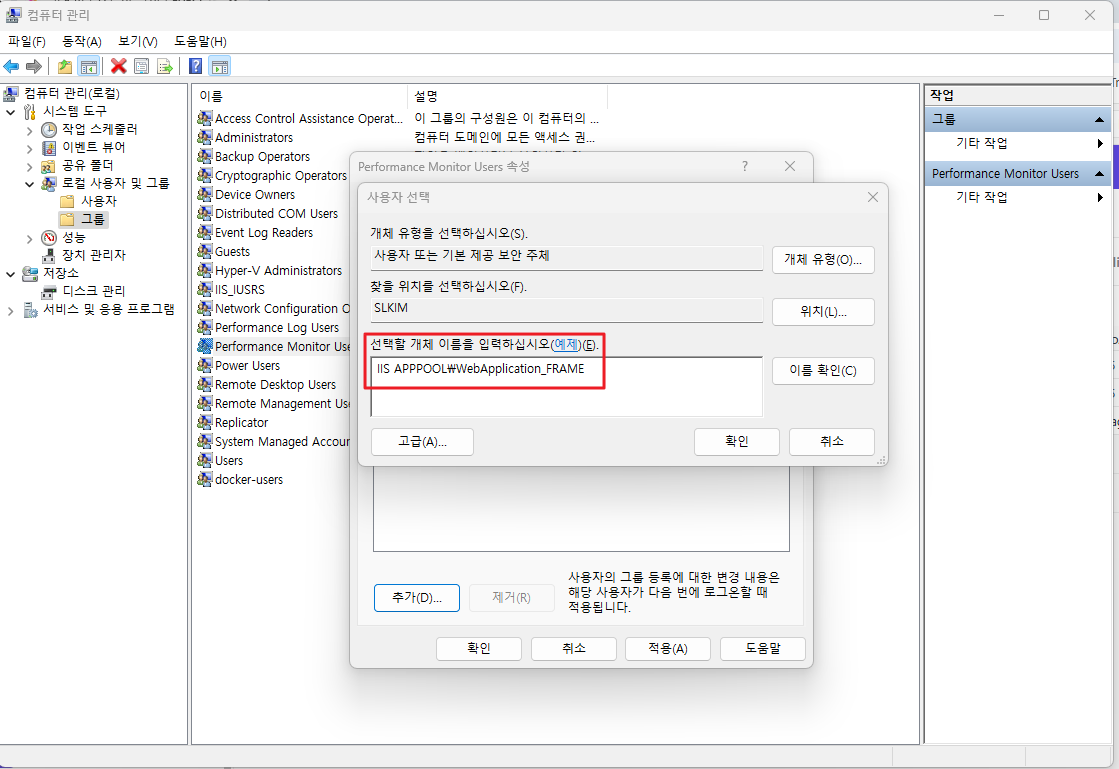
Task: Click the 고급(A)... button
Action: pos(421,441)
